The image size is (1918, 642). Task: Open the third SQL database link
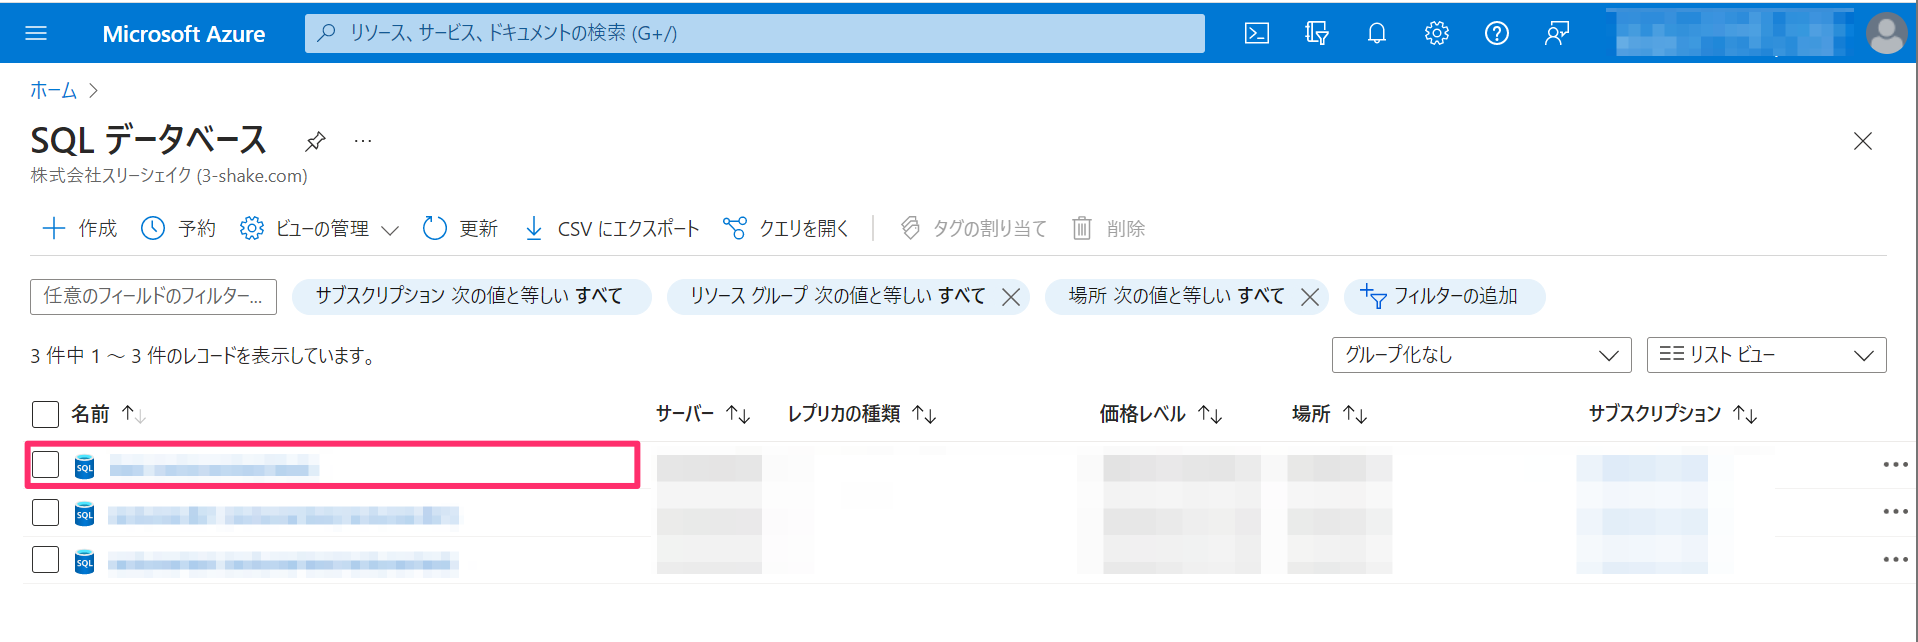tap(283, 563)
